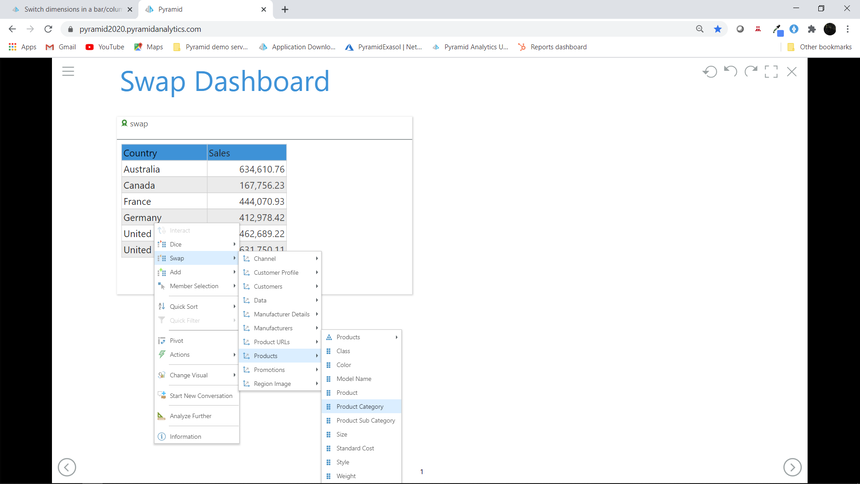
Task: Expand Manufacturers dimension
Action: tap(280, 328)
